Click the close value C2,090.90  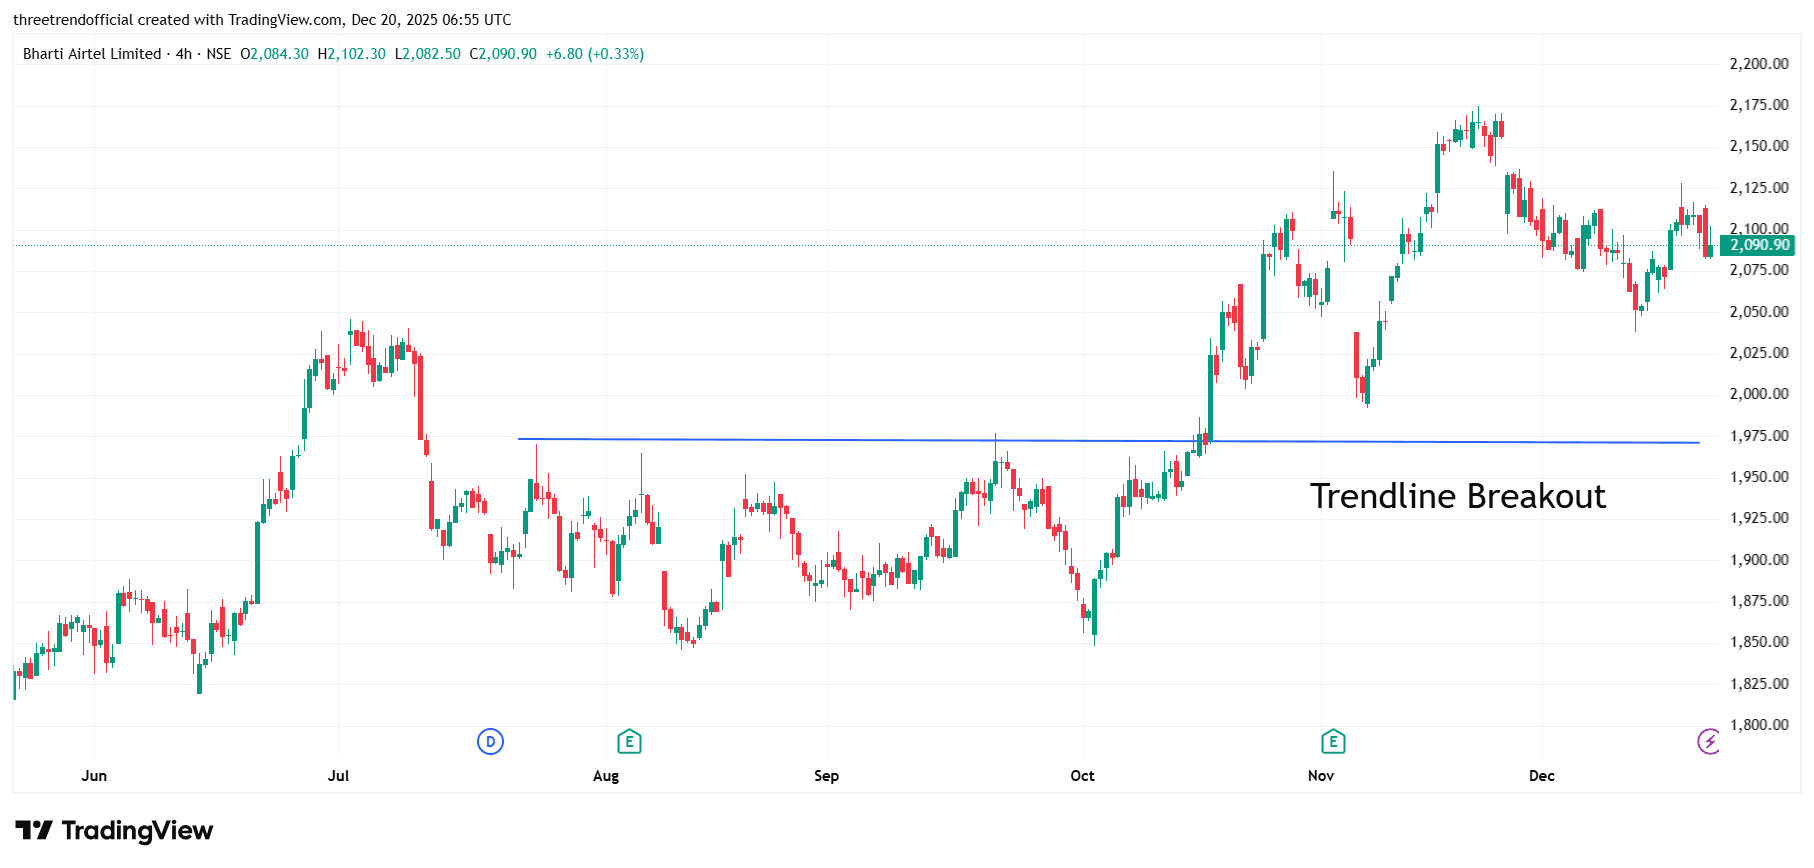[503, 54]
